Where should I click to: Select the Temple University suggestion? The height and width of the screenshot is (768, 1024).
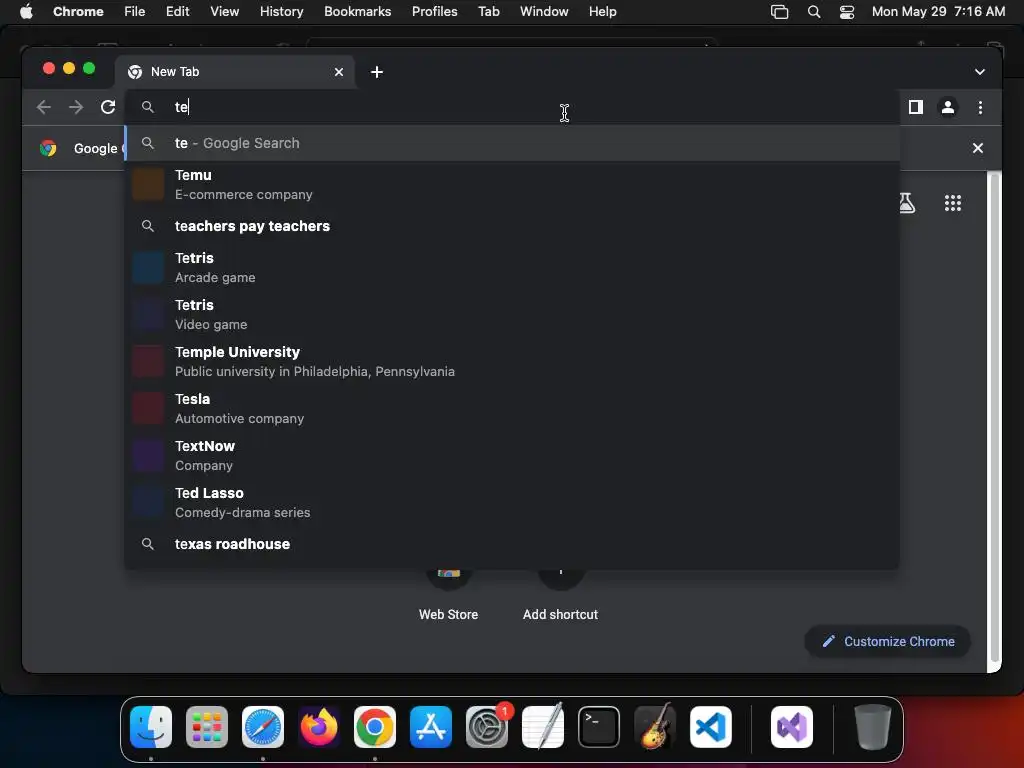click(x=513, y=361)
